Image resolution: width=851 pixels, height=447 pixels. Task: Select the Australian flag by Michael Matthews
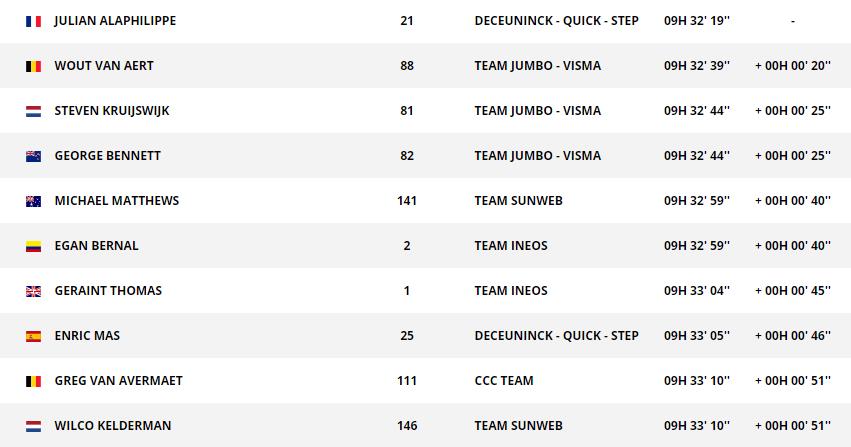33,201
